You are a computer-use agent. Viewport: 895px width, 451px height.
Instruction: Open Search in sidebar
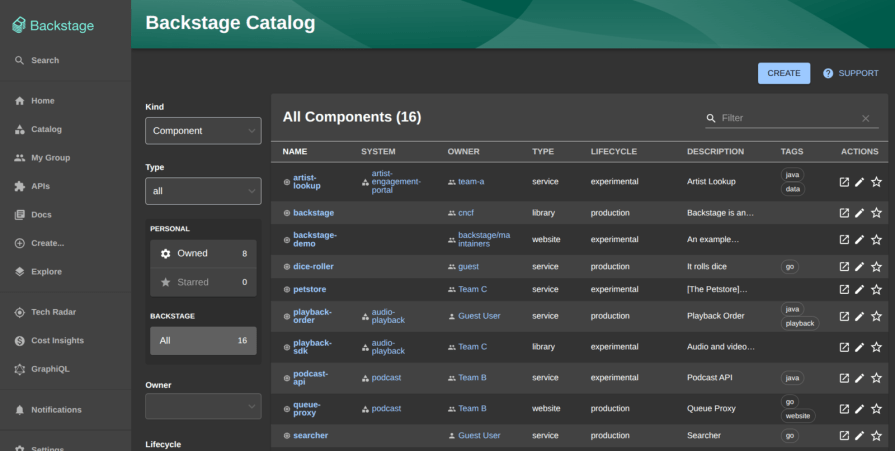click(x=37, y=60)
